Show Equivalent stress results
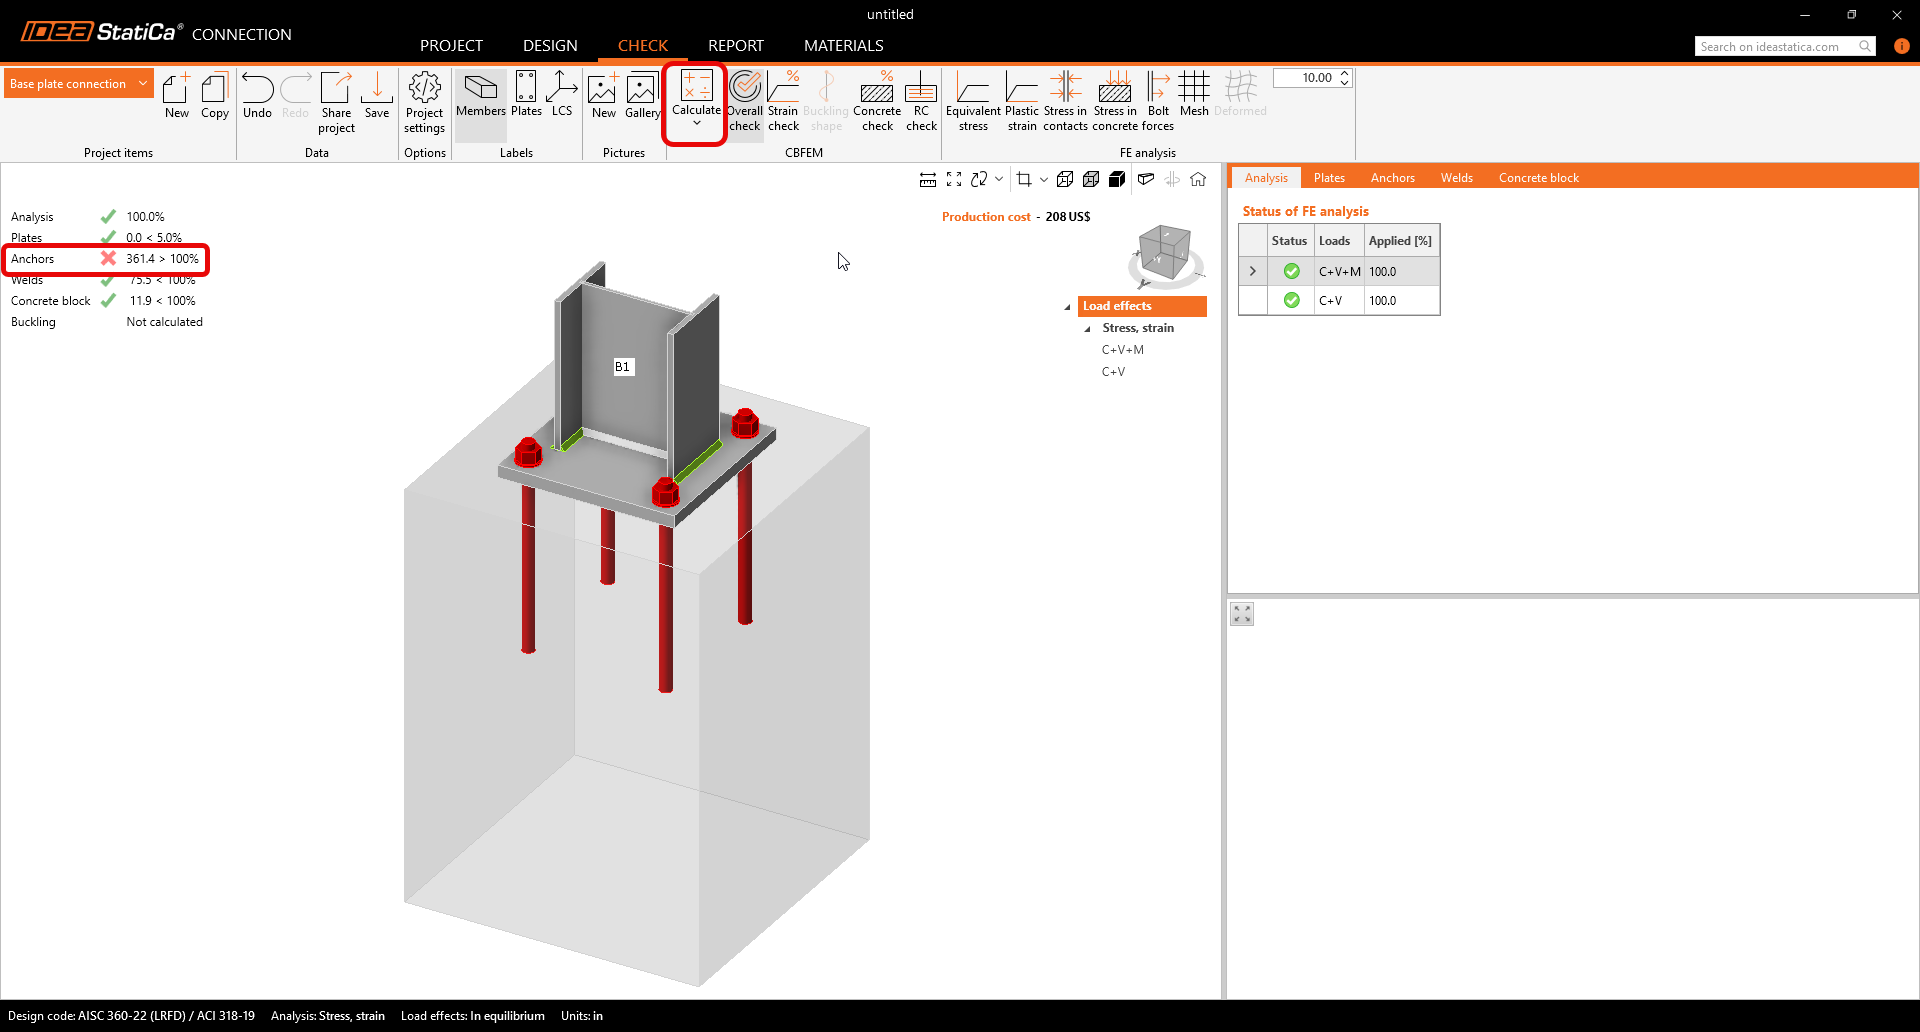This screenshot has width=1920, height=1032. 973,102
